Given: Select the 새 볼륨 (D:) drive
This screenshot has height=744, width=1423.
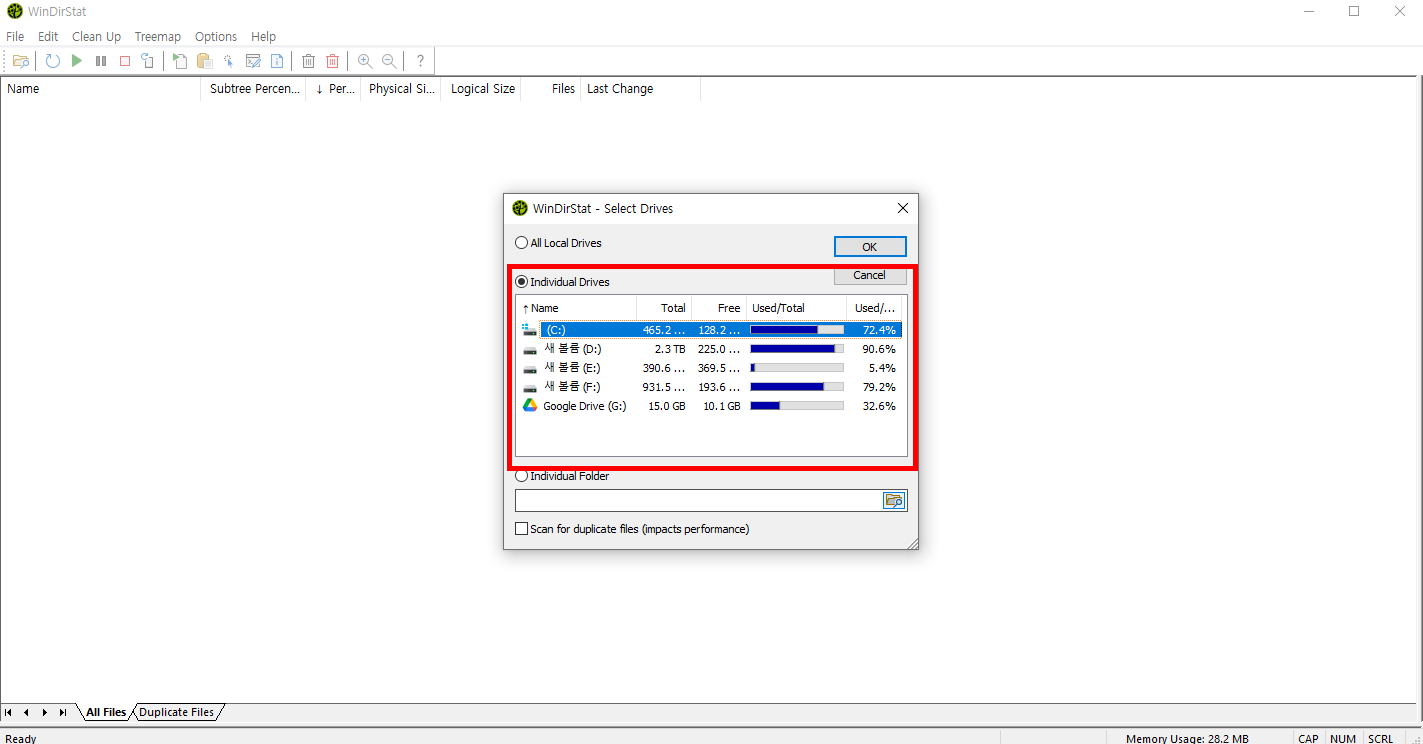Looking at the screenshot, I should [x=711, y=349].
